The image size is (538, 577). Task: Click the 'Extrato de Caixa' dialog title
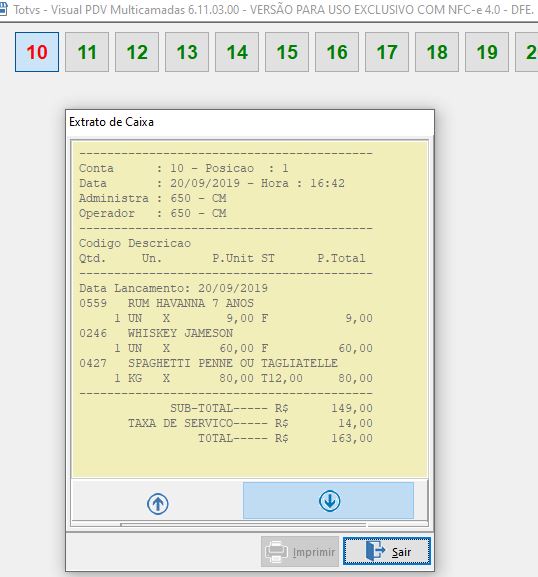coord(112,122)
